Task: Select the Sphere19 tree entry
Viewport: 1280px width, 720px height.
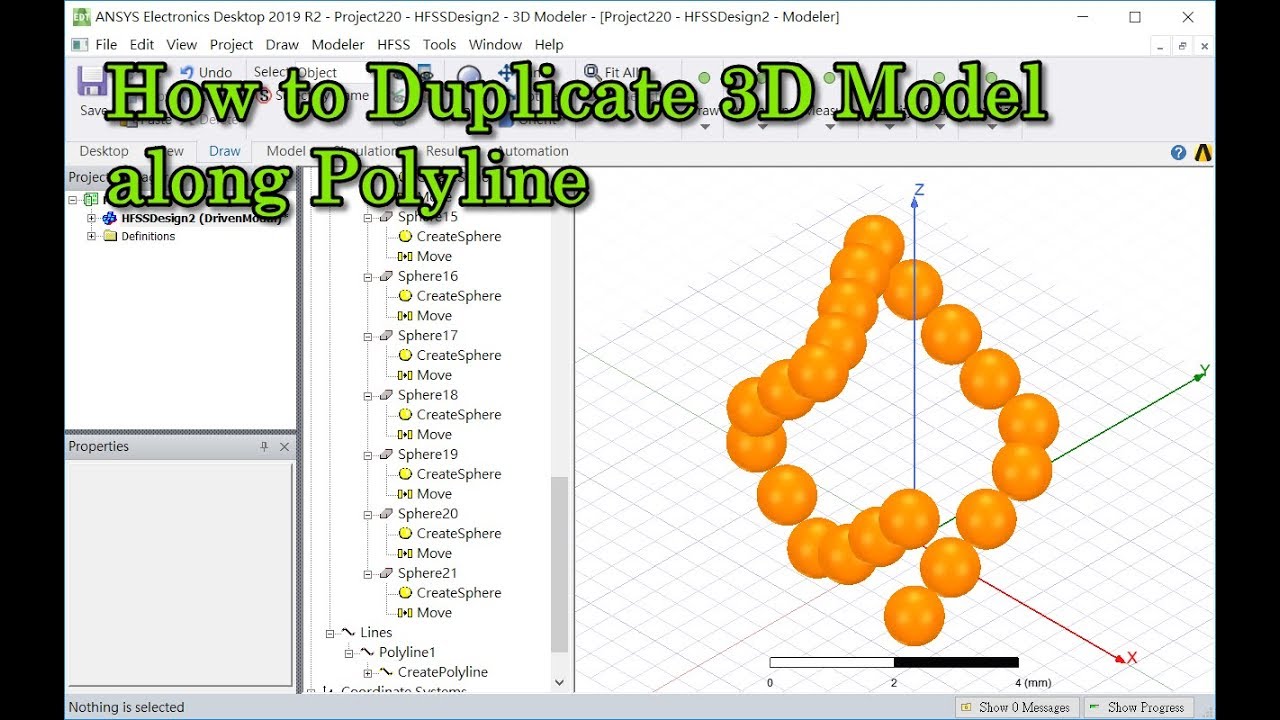Action: pos(427,455)
